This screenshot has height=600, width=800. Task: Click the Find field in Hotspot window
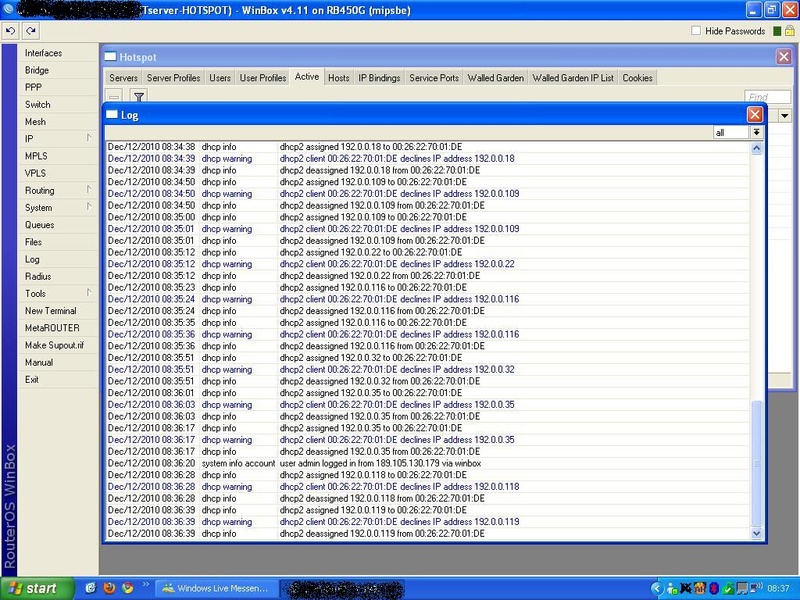click(x=767, y=96)
